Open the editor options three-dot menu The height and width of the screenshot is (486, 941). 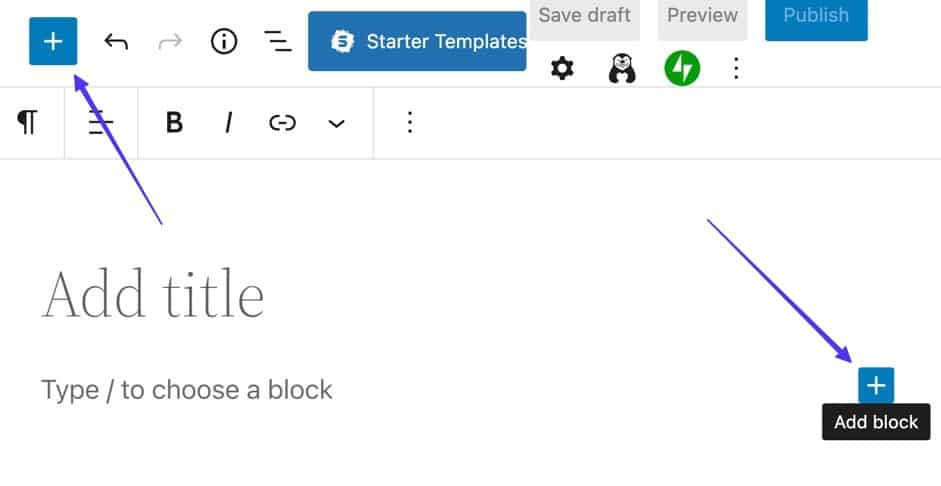click(x=736, y=68)
